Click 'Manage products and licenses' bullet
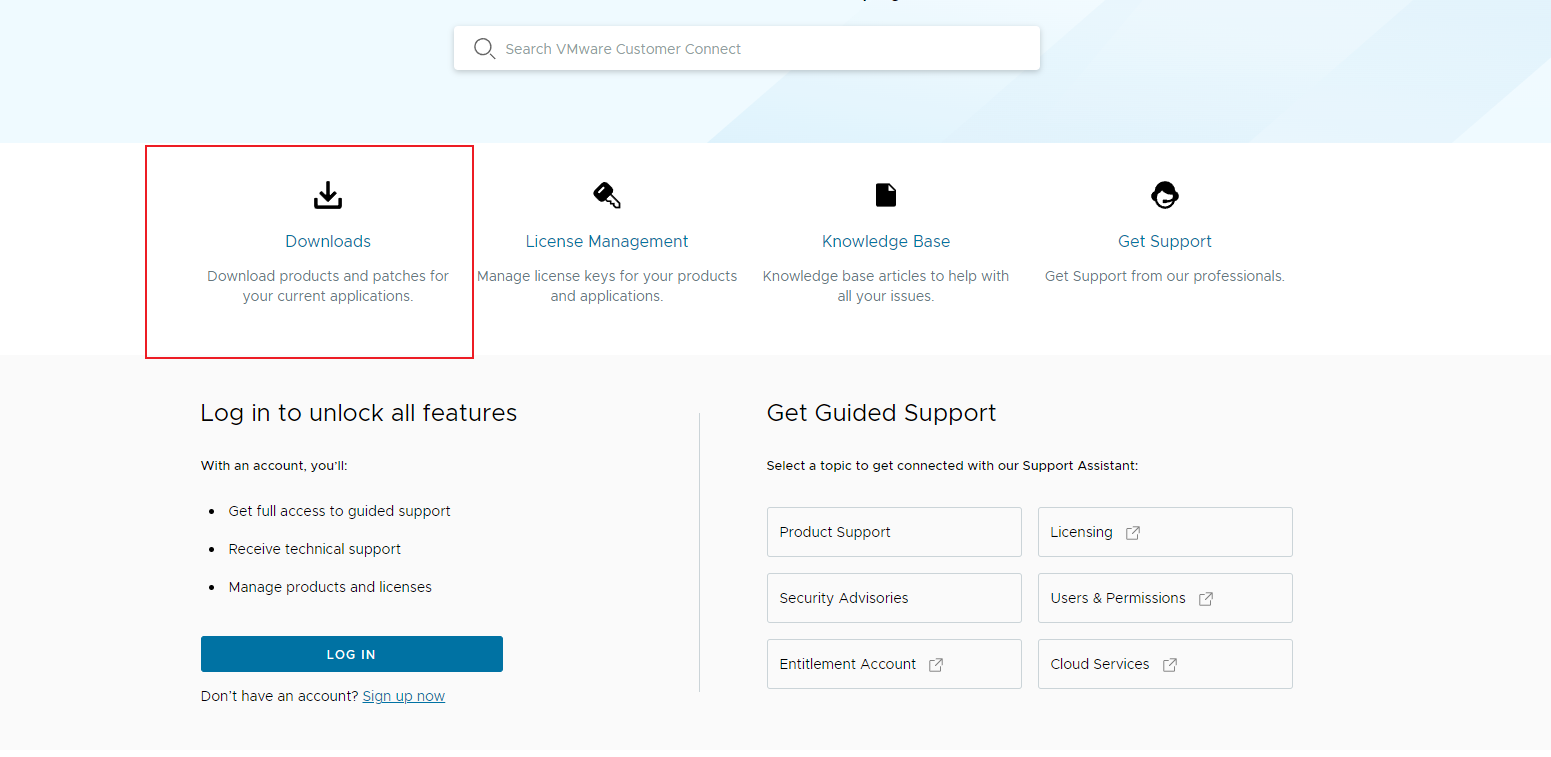 pyautogui.click(x=330, y=587)
